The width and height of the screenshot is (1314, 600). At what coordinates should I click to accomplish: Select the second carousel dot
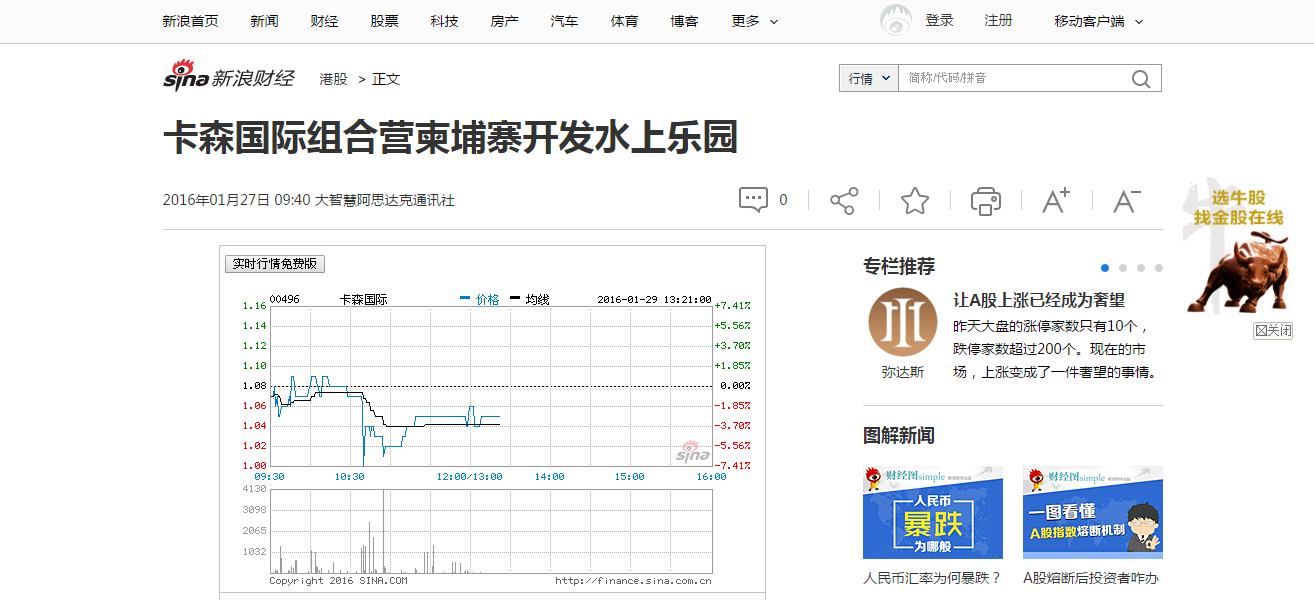point(1123,268)
